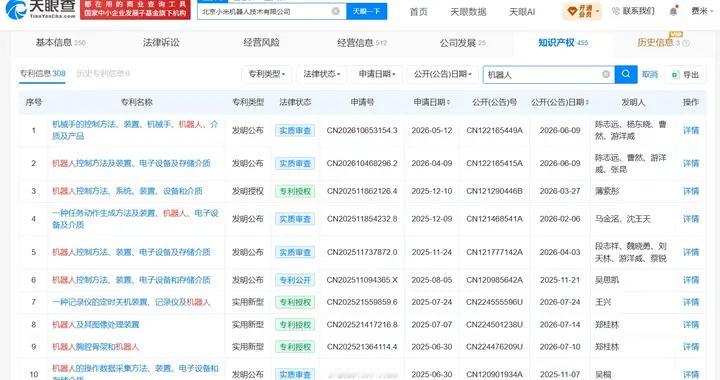Open 天眼AI in the top navigation
The image size is (720, 380).
[x=522, y=11]
